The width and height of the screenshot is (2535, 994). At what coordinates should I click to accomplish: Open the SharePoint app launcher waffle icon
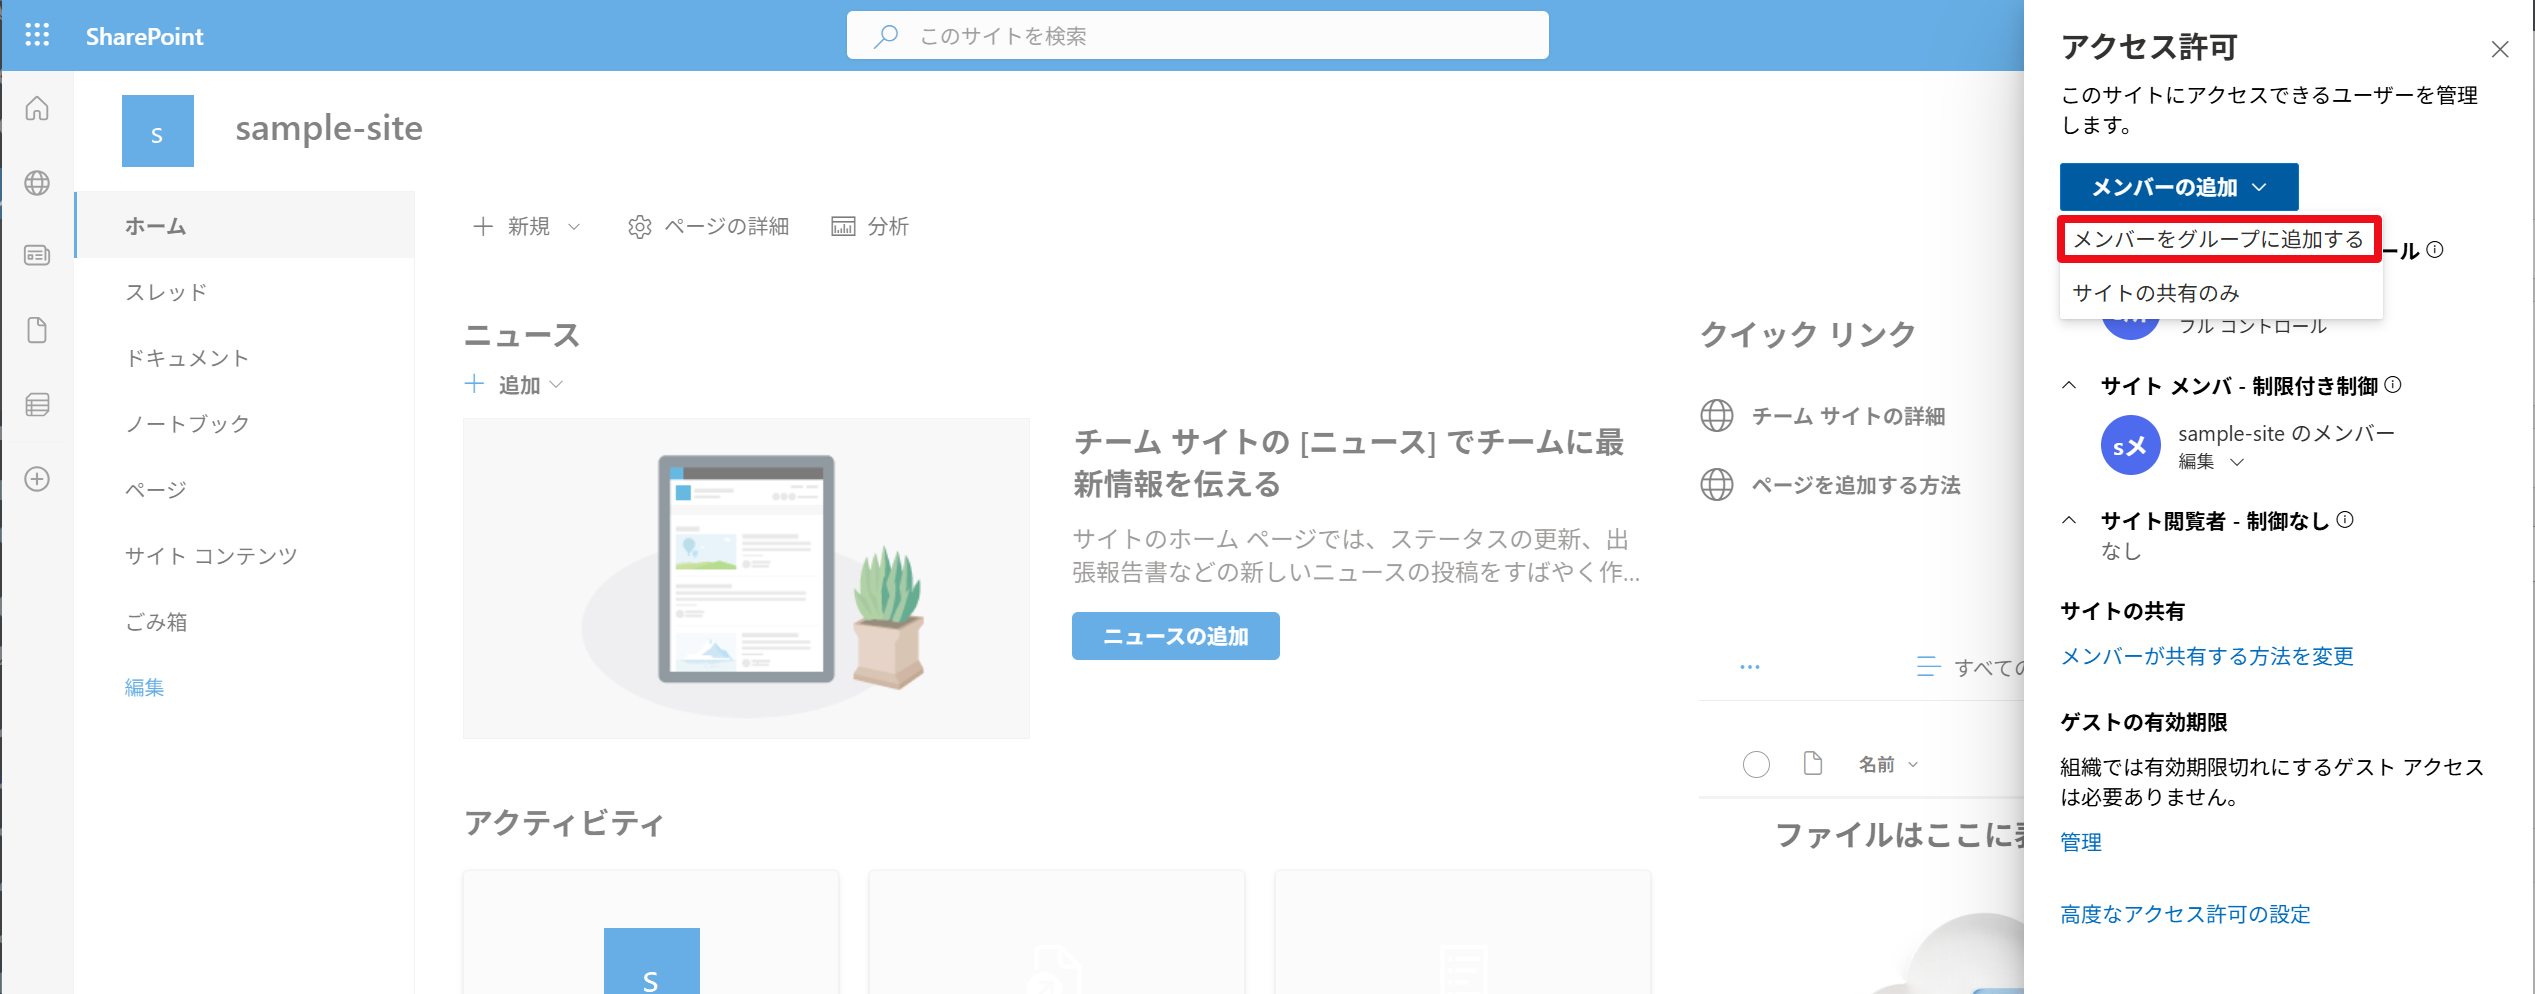point(37,36)
